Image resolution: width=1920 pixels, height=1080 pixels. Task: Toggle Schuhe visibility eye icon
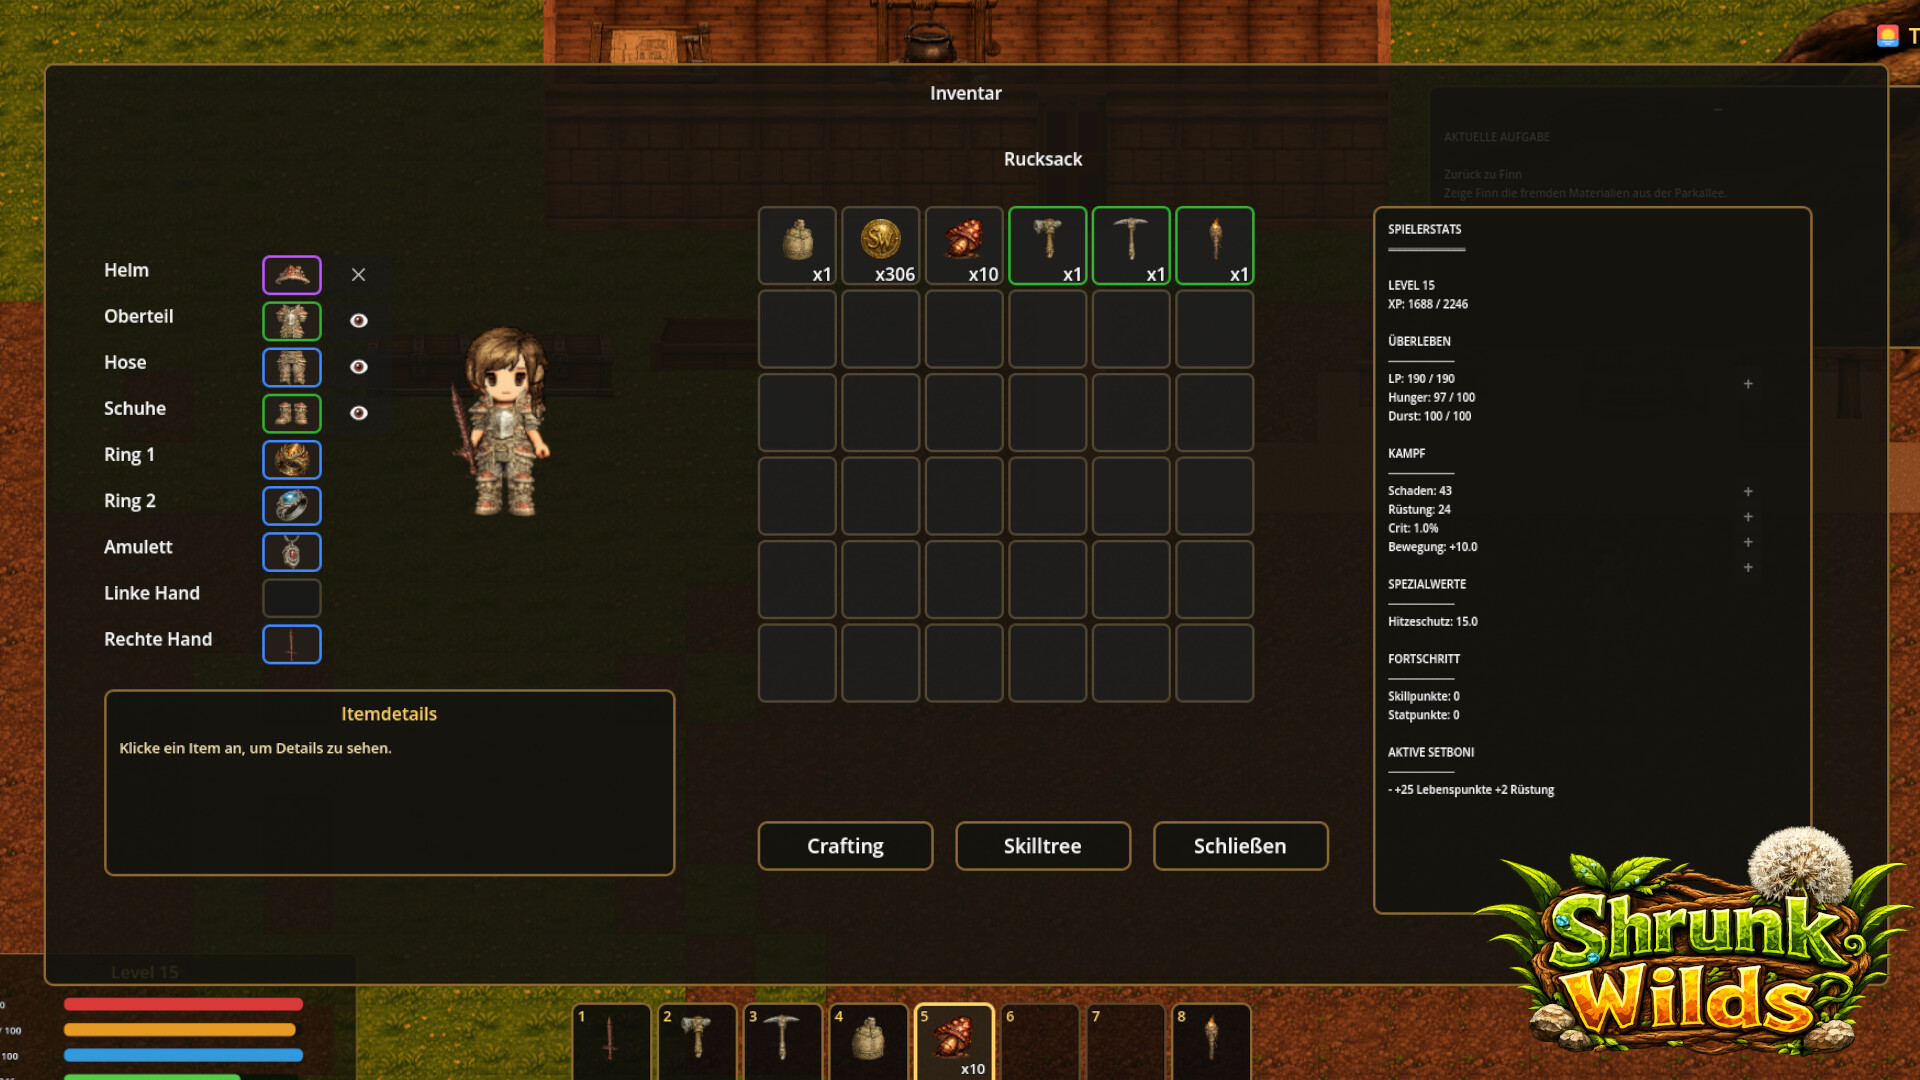(358, 413)
